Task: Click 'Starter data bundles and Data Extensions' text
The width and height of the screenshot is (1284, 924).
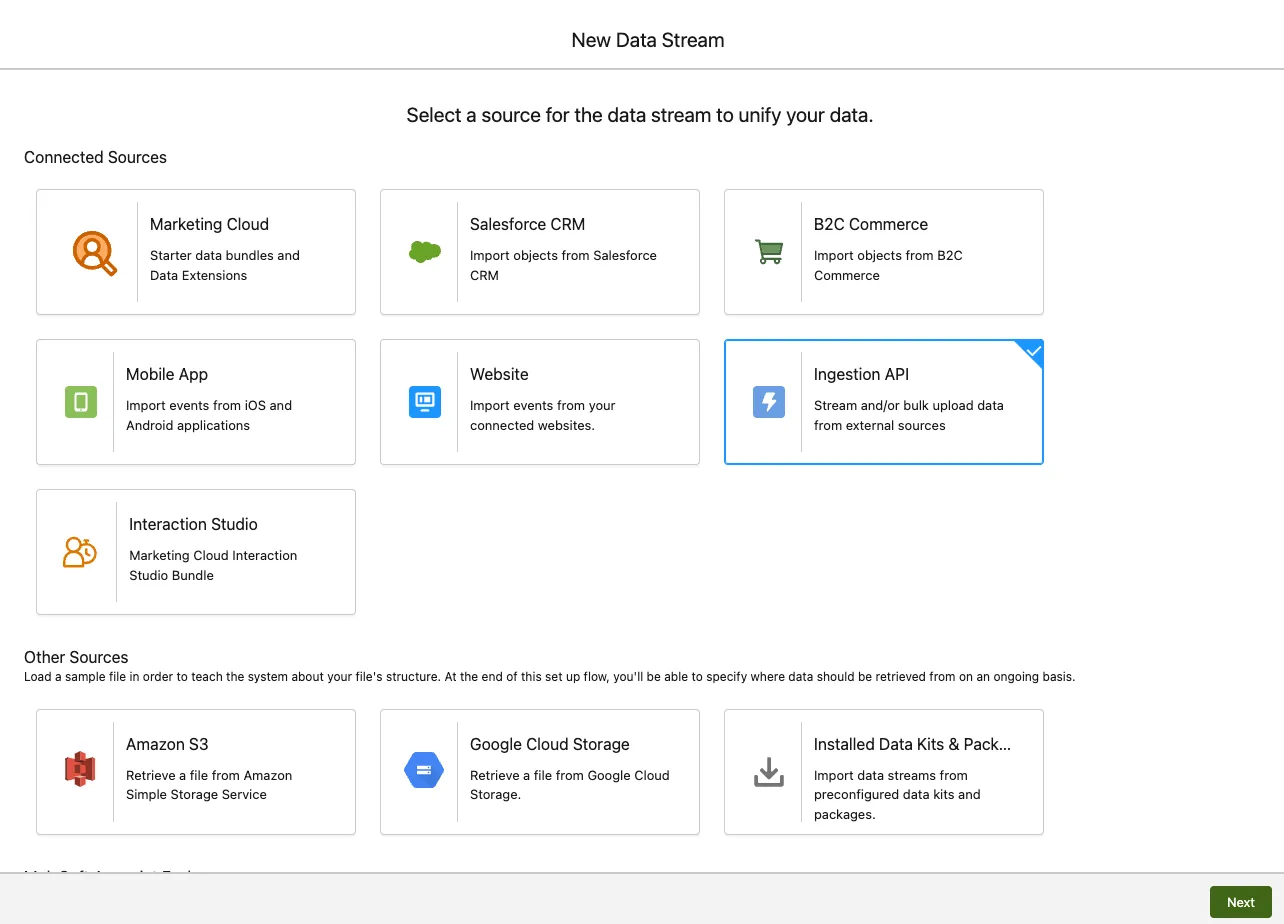Action: [x=225, y=265]
